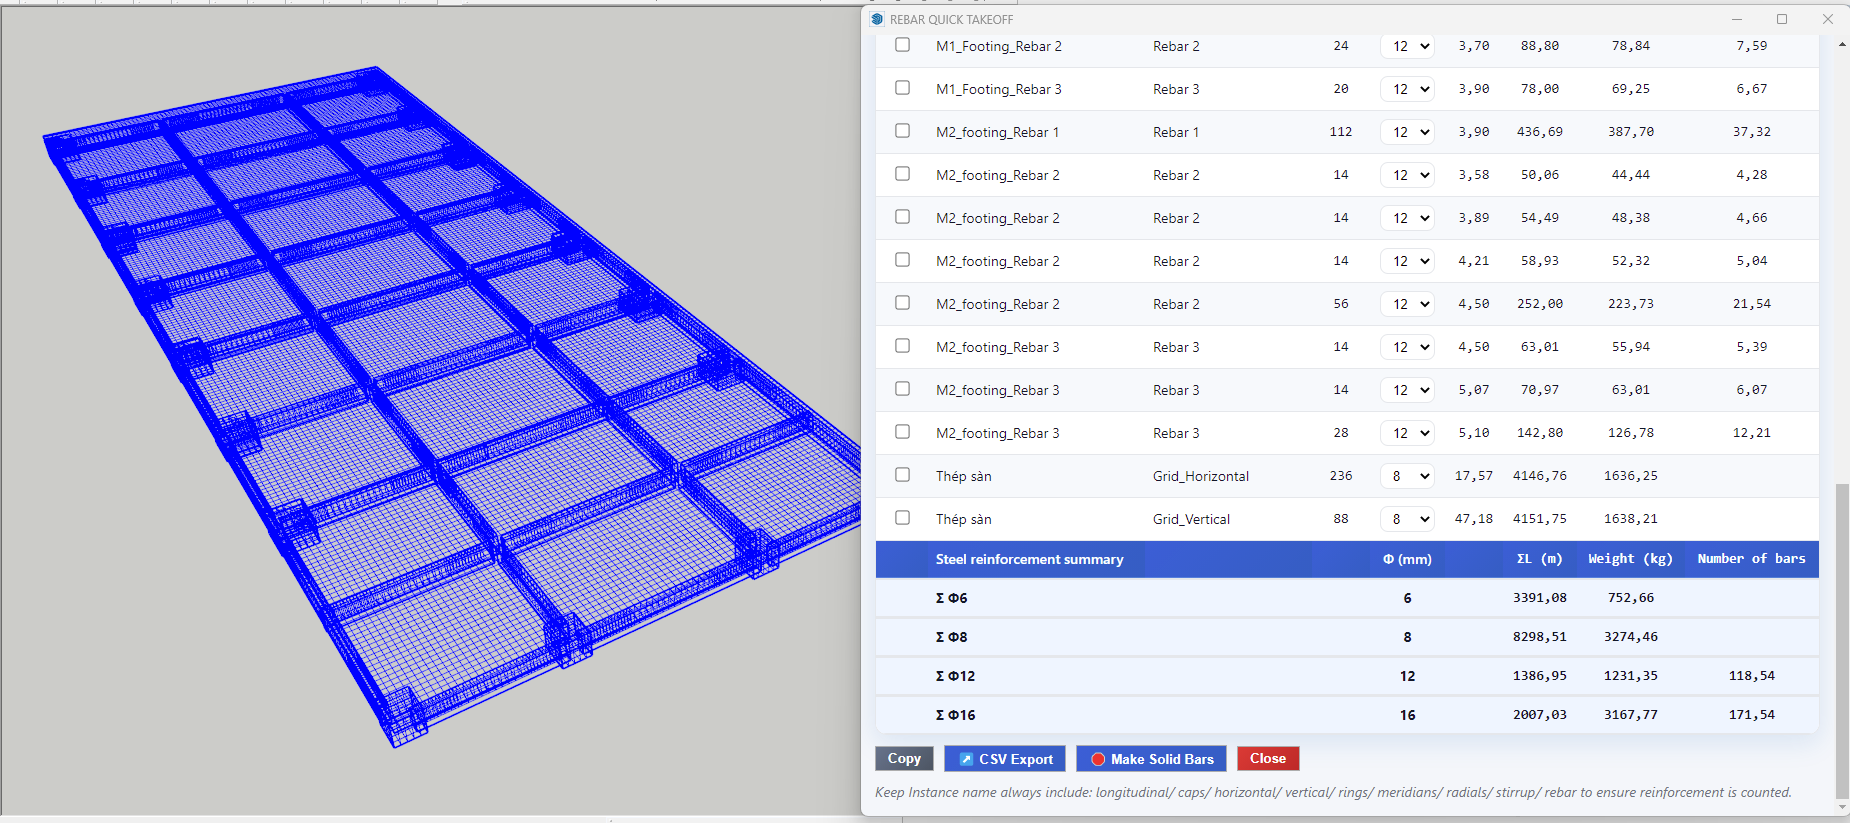This screenshot has width=1850, height=823.
Task: Click the CSV Export arrow icon
Action: (x=966, y=759)
